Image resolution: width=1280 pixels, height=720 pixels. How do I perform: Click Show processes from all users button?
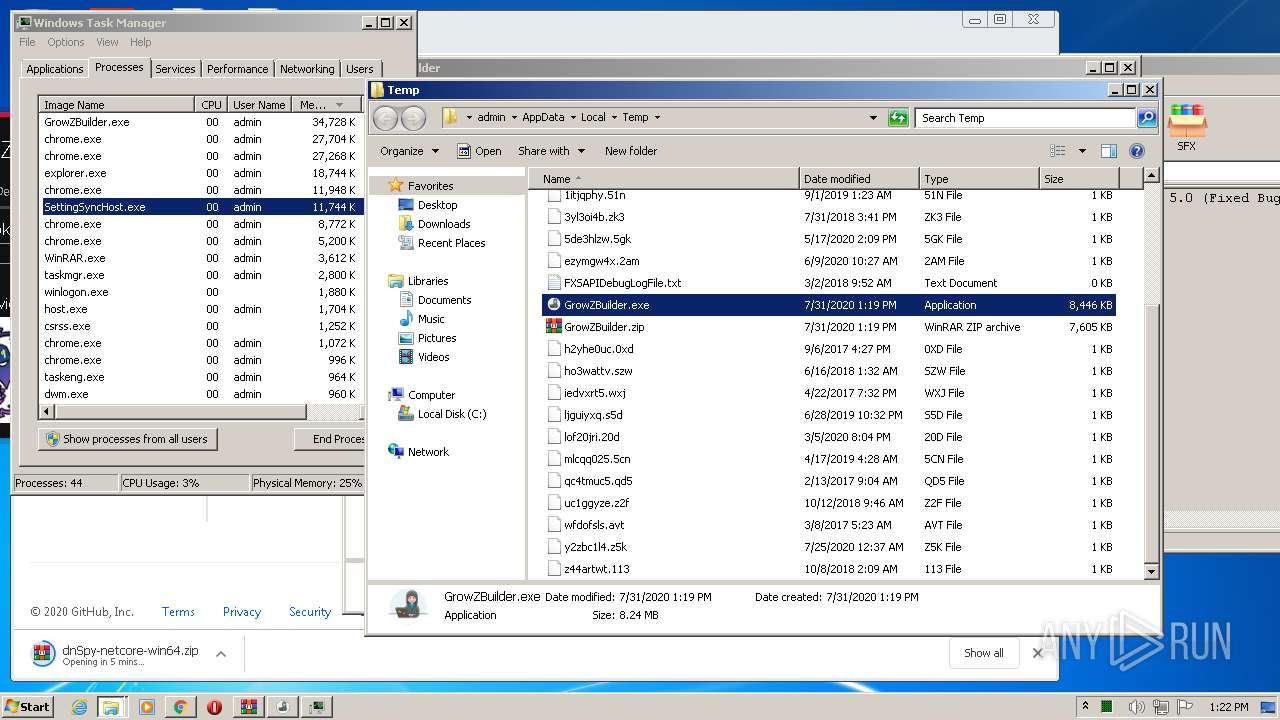(127, 439)
